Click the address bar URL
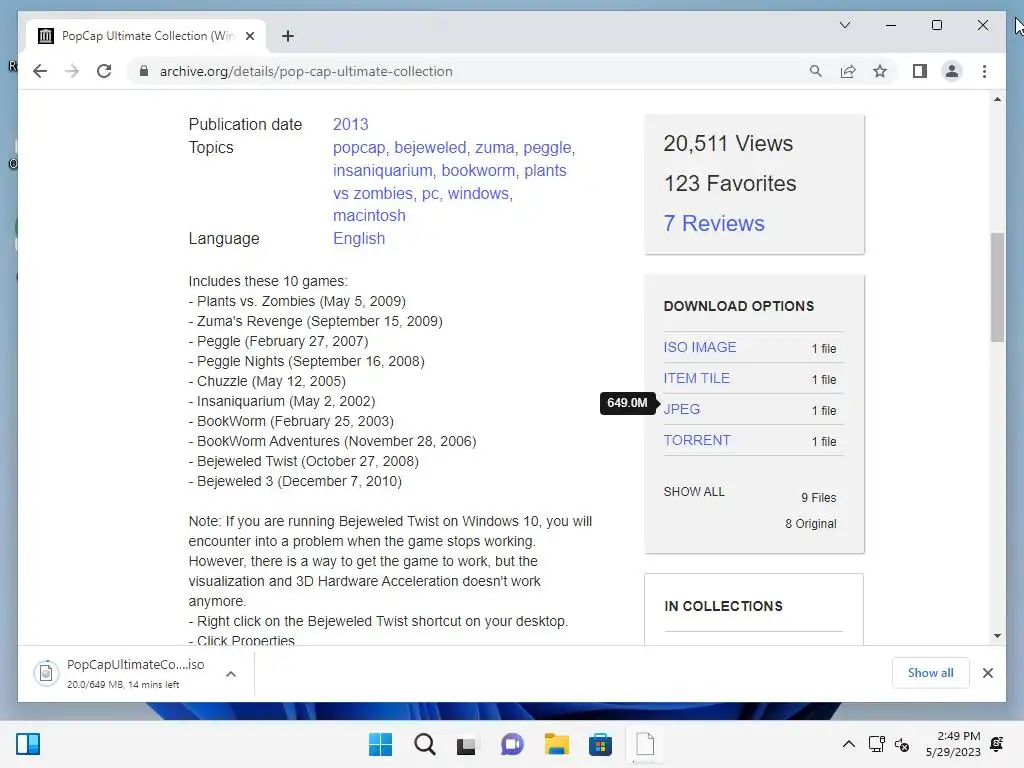1024x768 pixels. [x=306, y=71]
